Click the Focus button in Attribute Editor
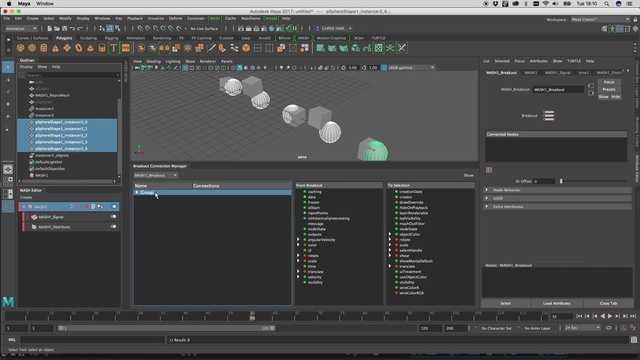This screenshot has width=640, height=360. (609, 82)
